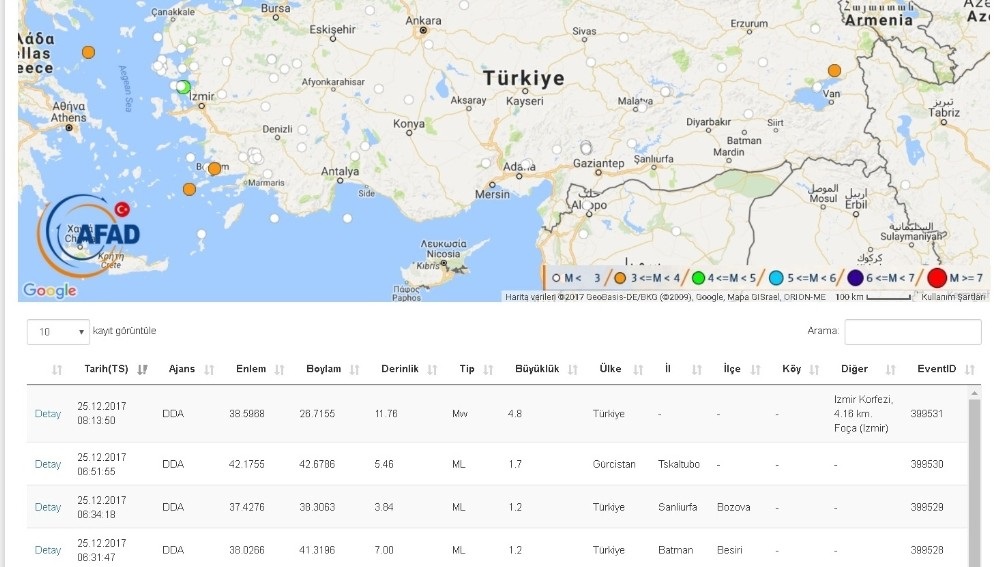The height and width of the screenshot is (567, 1000).
Task: Click the red M>=7 legend circle
Action: 937,278
